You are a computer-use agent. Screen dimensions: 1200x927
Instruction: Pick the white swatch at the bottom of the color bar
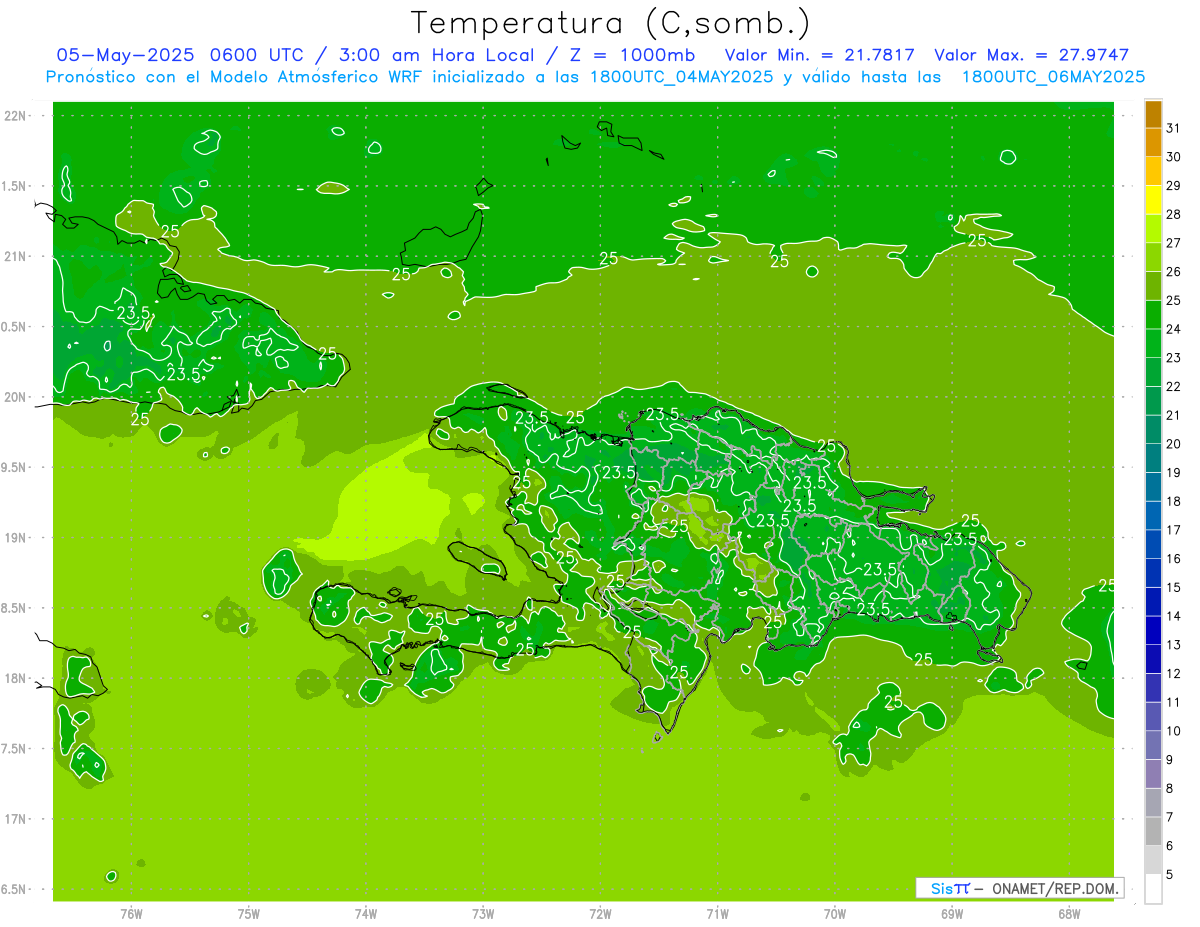click(1154, 889)
